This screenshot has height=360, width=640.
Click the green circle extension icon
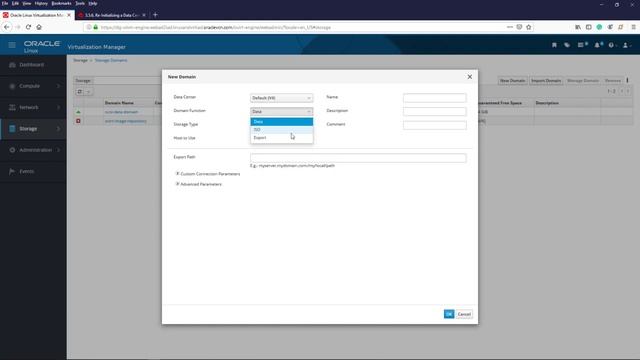[599, 27]
